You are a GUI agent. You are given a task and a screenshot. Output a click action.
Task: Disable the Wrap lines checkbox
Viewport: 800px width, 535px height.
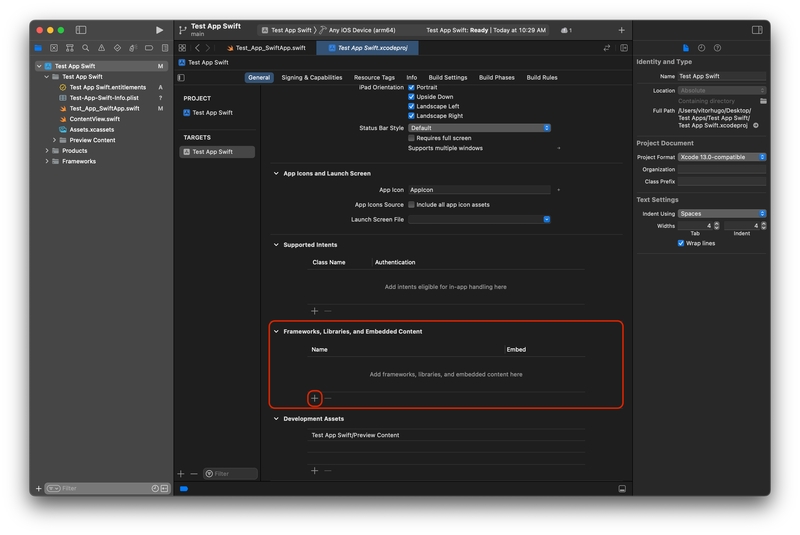(x=681, y=243)
